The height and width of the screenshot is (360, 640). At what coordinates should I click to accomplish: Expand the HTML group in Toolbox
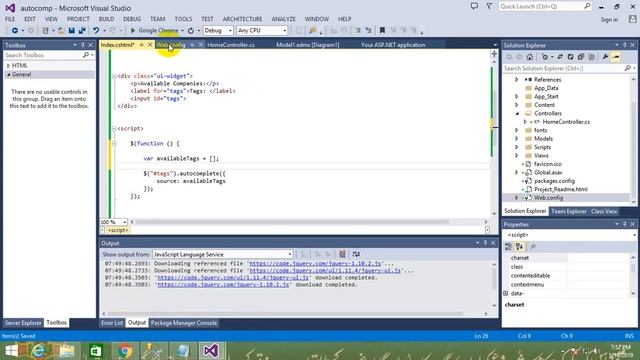(8, 66)
